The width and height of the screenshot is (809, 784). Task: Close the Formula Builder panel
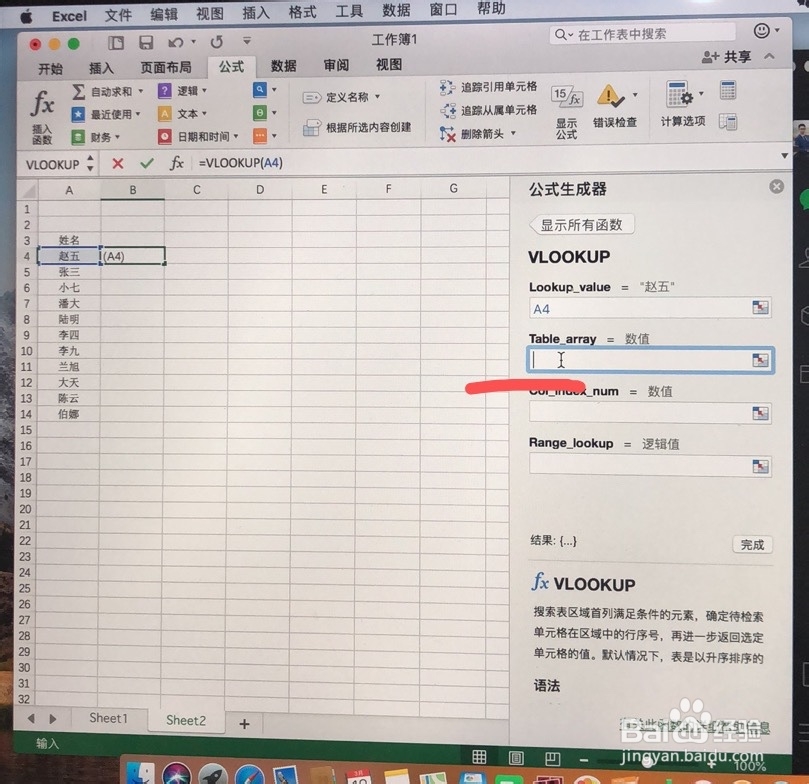click(x=776, y=187)
